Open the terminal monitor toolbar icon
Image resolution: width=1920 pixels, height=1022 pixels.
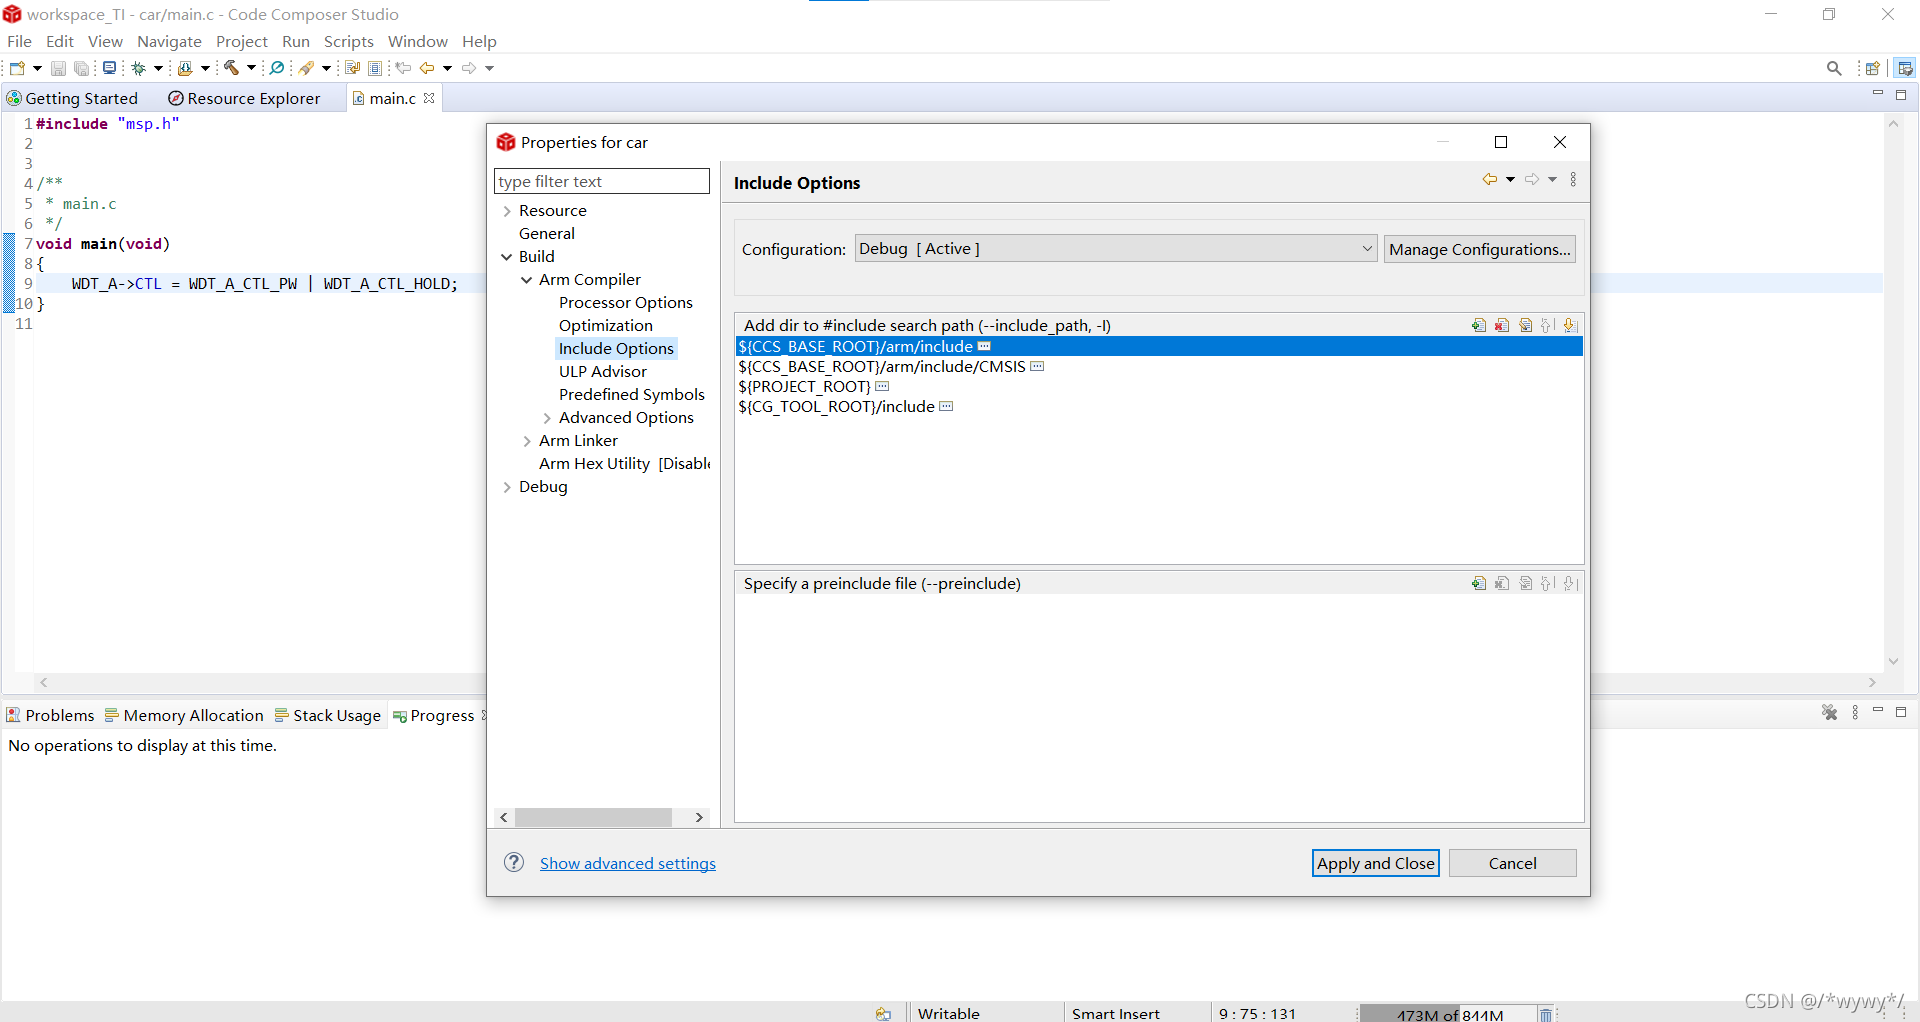[x=109, y=68]
